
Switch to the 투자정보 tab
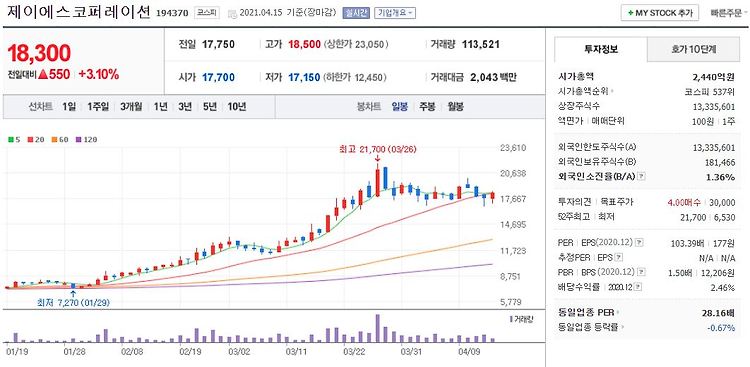tap(601, 49)
